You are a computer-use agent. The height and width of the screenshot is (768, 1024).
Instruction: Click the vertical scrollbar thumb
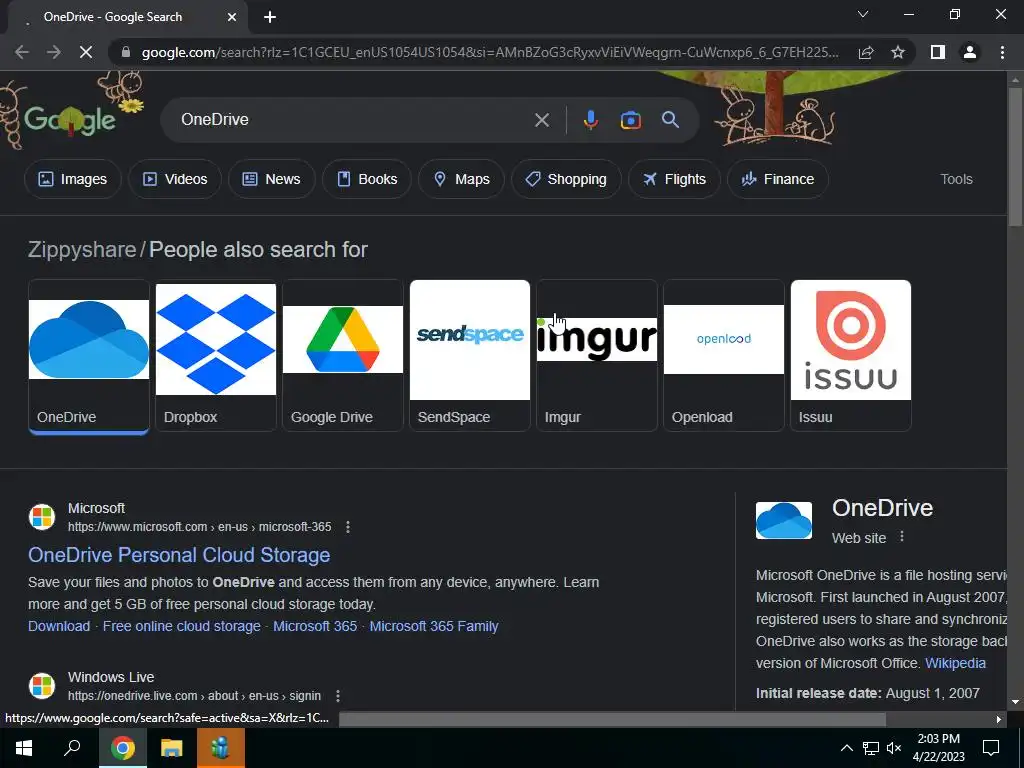click(1015, 157)
